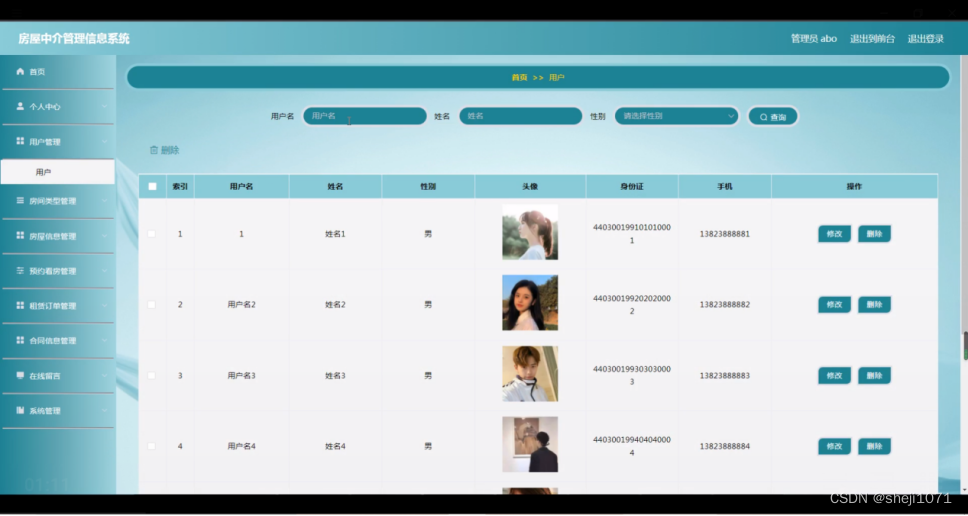Click 删除 for the 姓名1 row
Screen dimensions: 968x516
click(x=874, y=234)
